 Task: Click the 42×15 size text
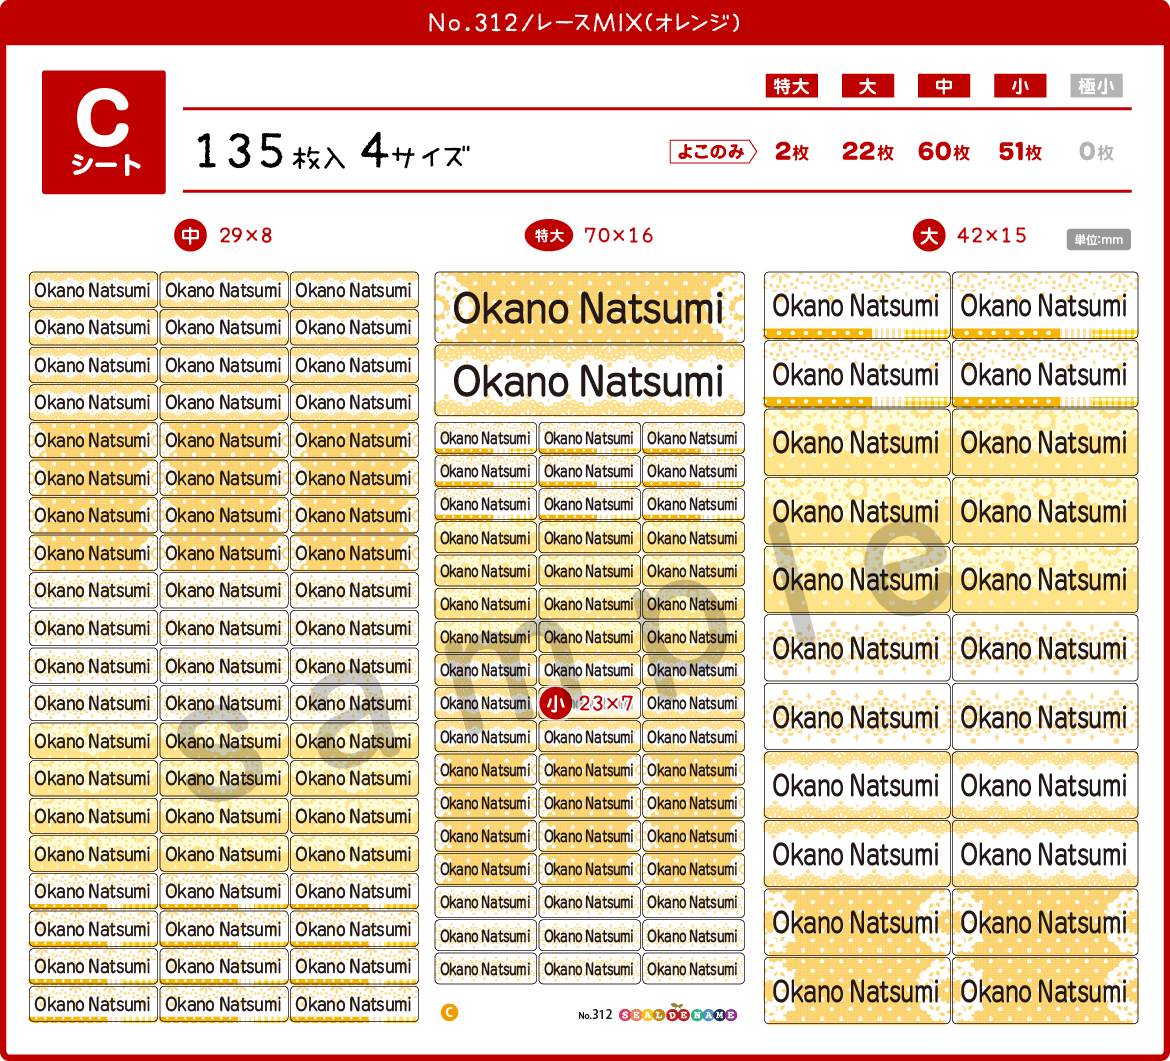992,236
